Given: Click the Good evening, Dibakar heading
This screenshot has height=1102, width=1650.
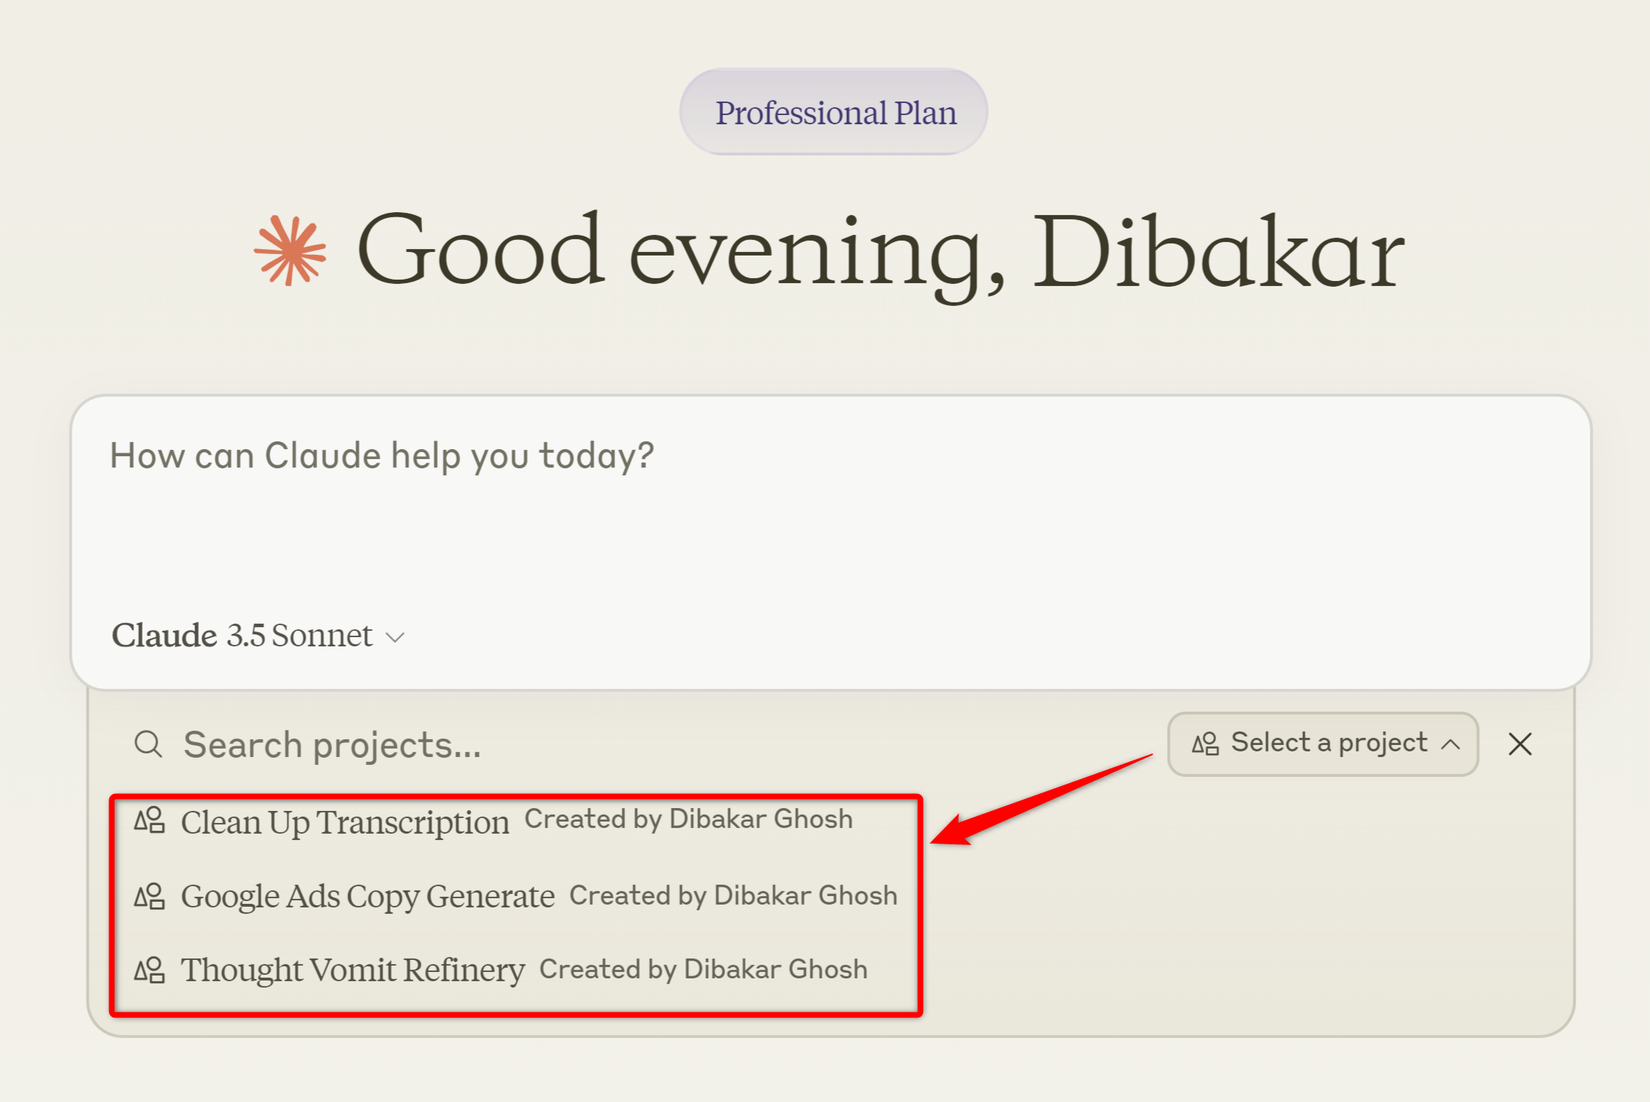Looking at the screenshot, I should click(x=880, y=252).
